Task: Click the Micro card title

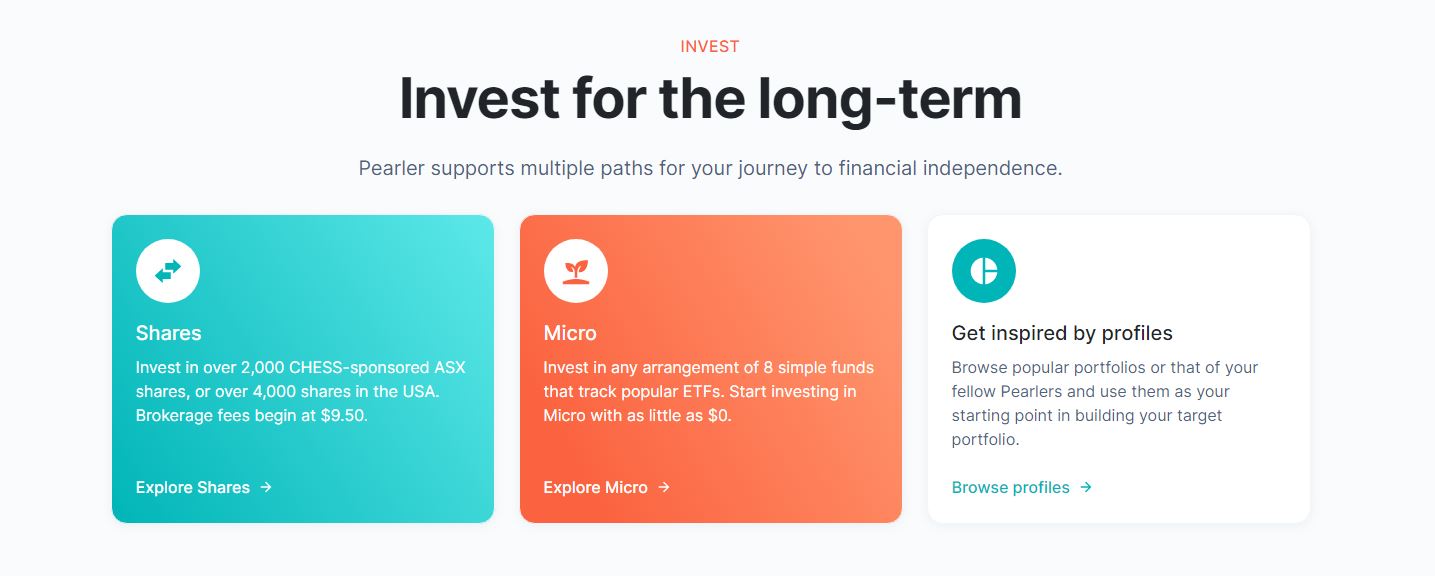Action: pyautogui.click(x=568, y=333)
